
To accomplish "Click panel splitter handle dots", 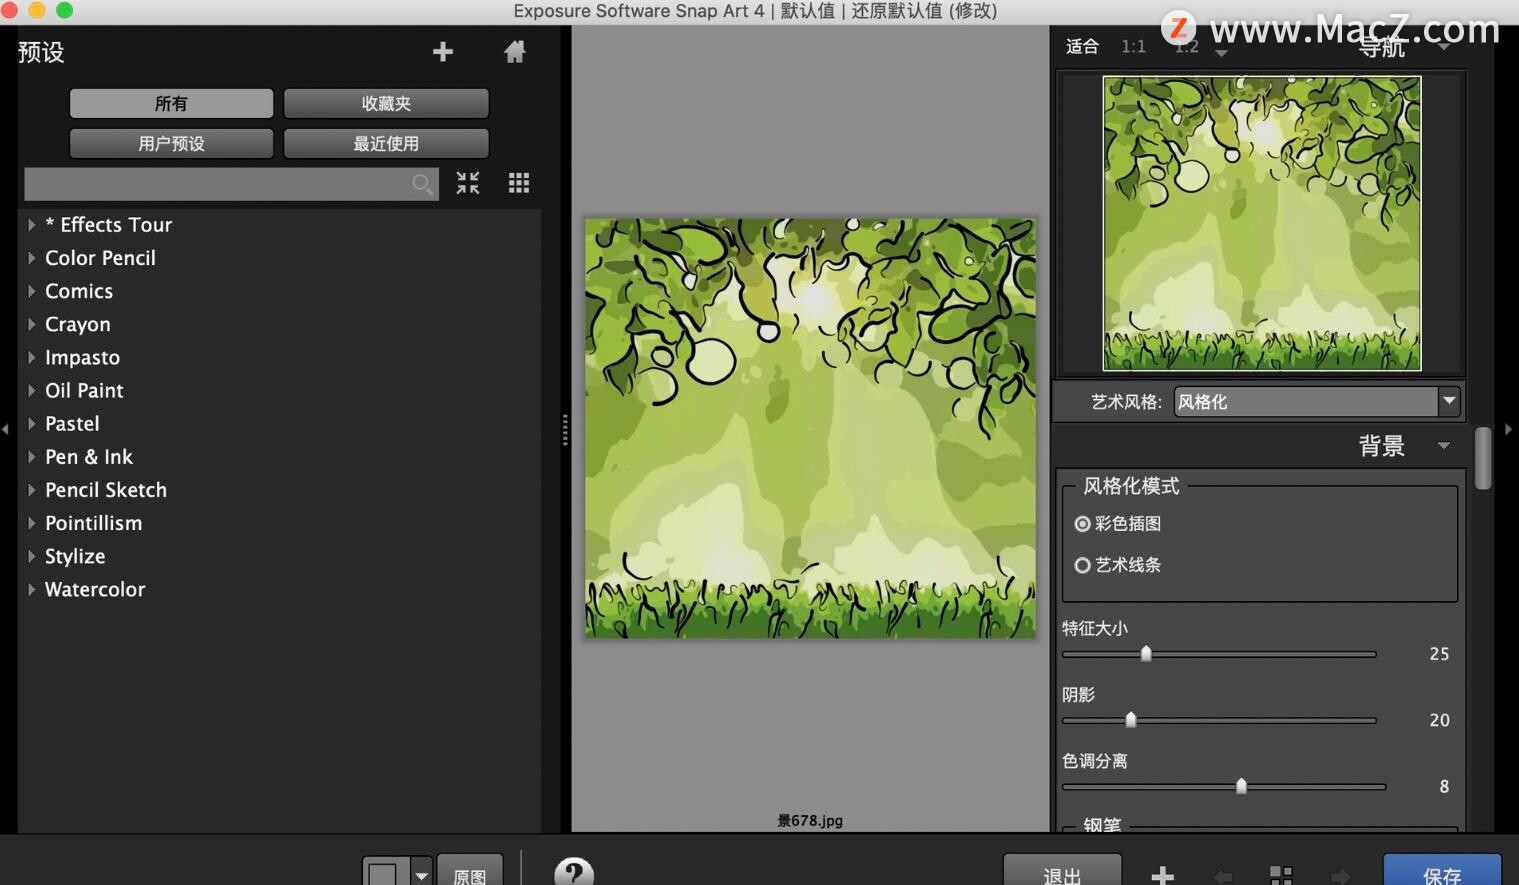I will (565, 430).
